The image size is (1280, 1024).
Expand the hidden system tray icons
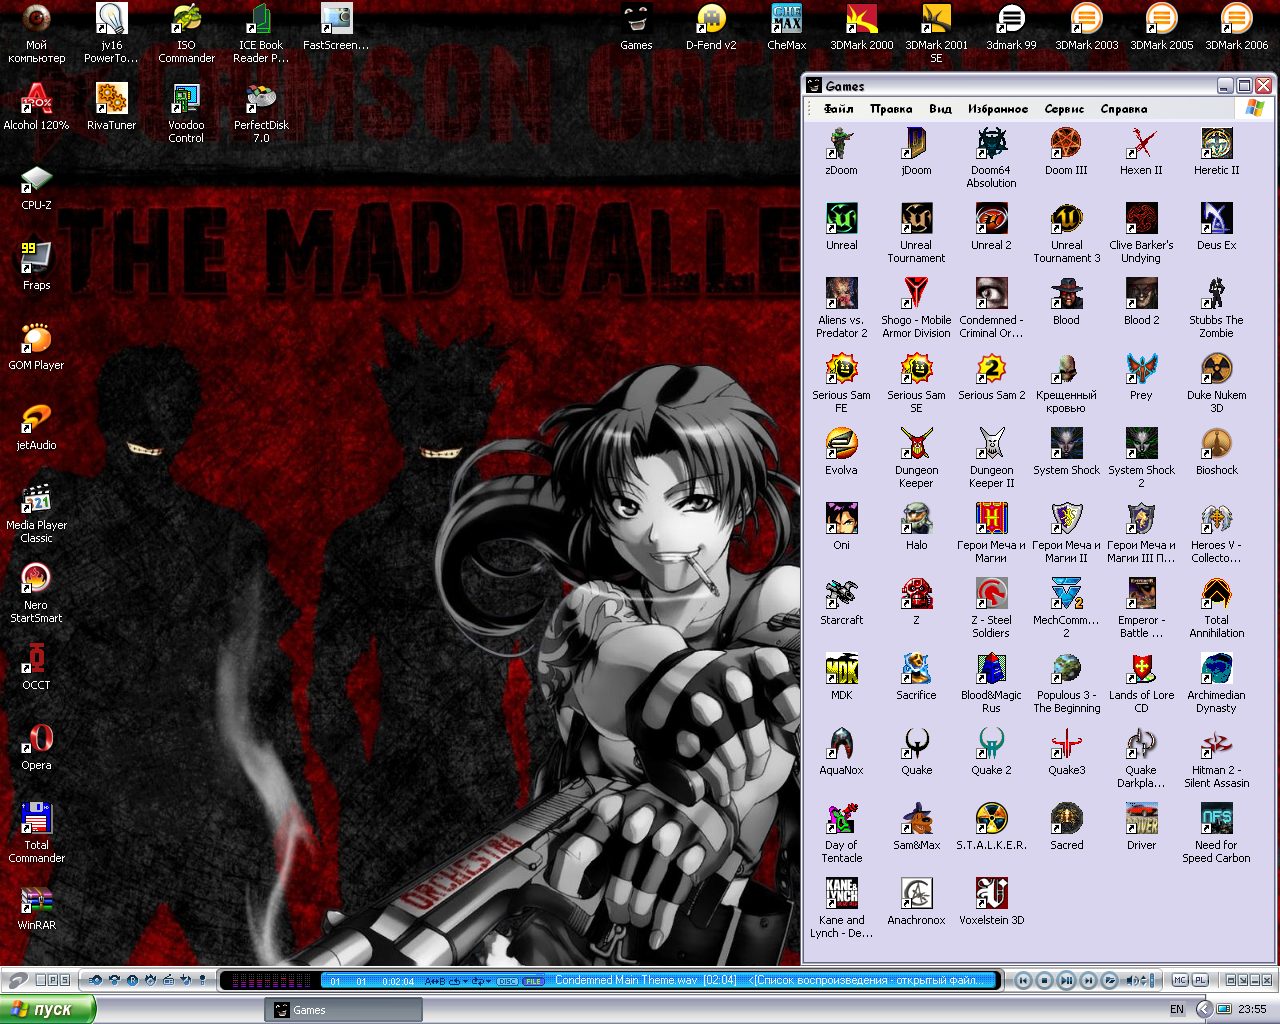point(1204,1009)
